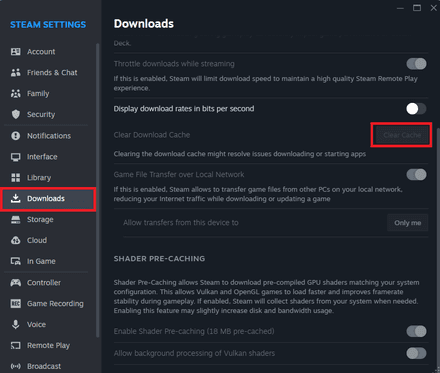Select the Downloads sidebar entry
The height and width of the screenshot is (373, 440).
click(x=49, y=199)
